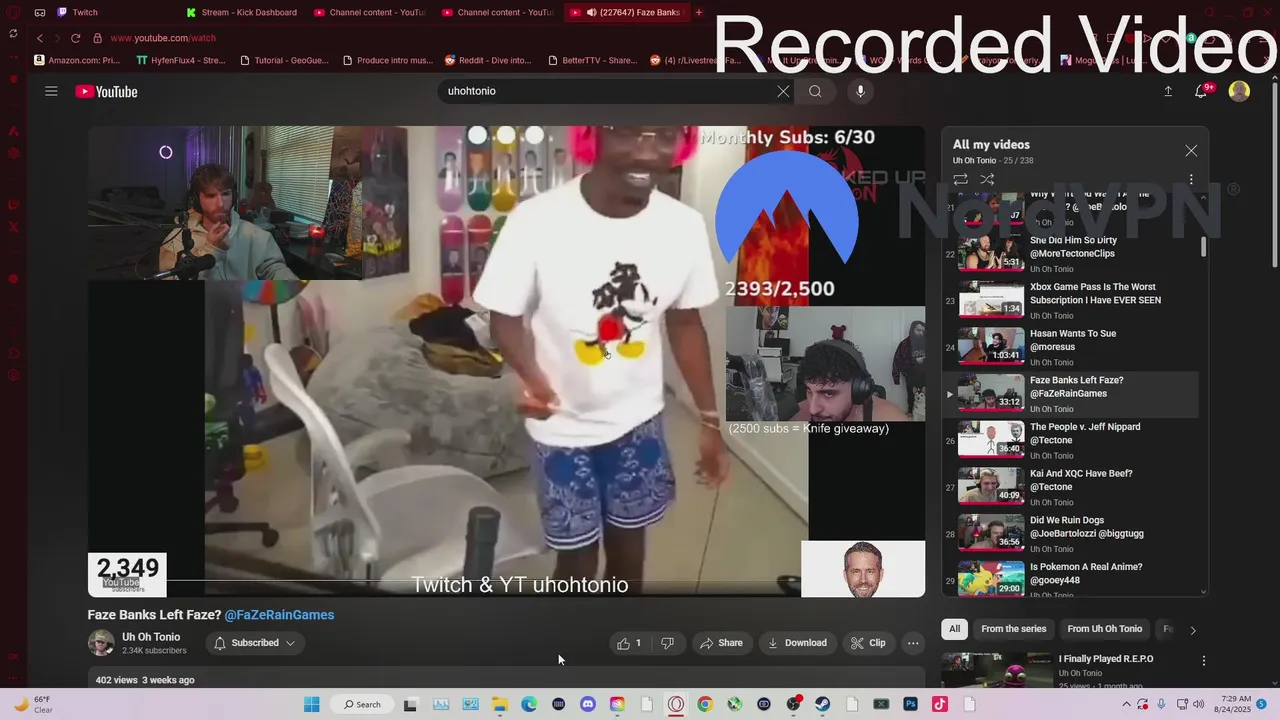Show more filter chips with the right arrow
This screenshot has width=1280, height=720.
pos(1192,630)
